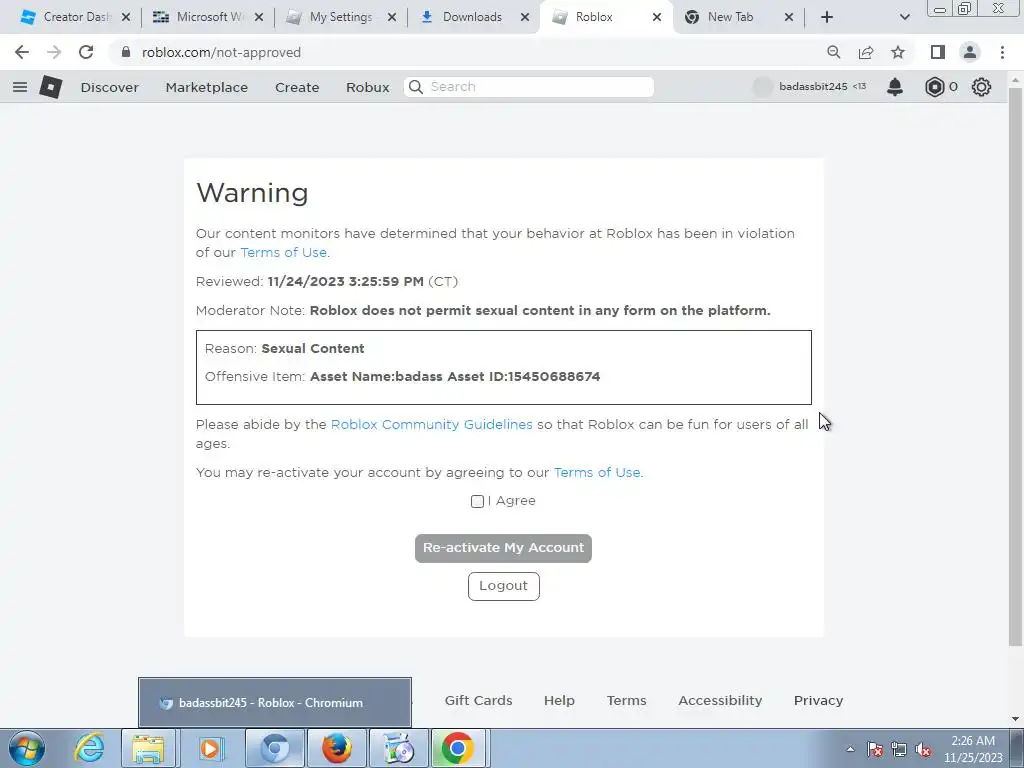The width and height of the screenshot is (1024, 768).
Task: Click Re-activate My Account button
Action: coord(504,548)
